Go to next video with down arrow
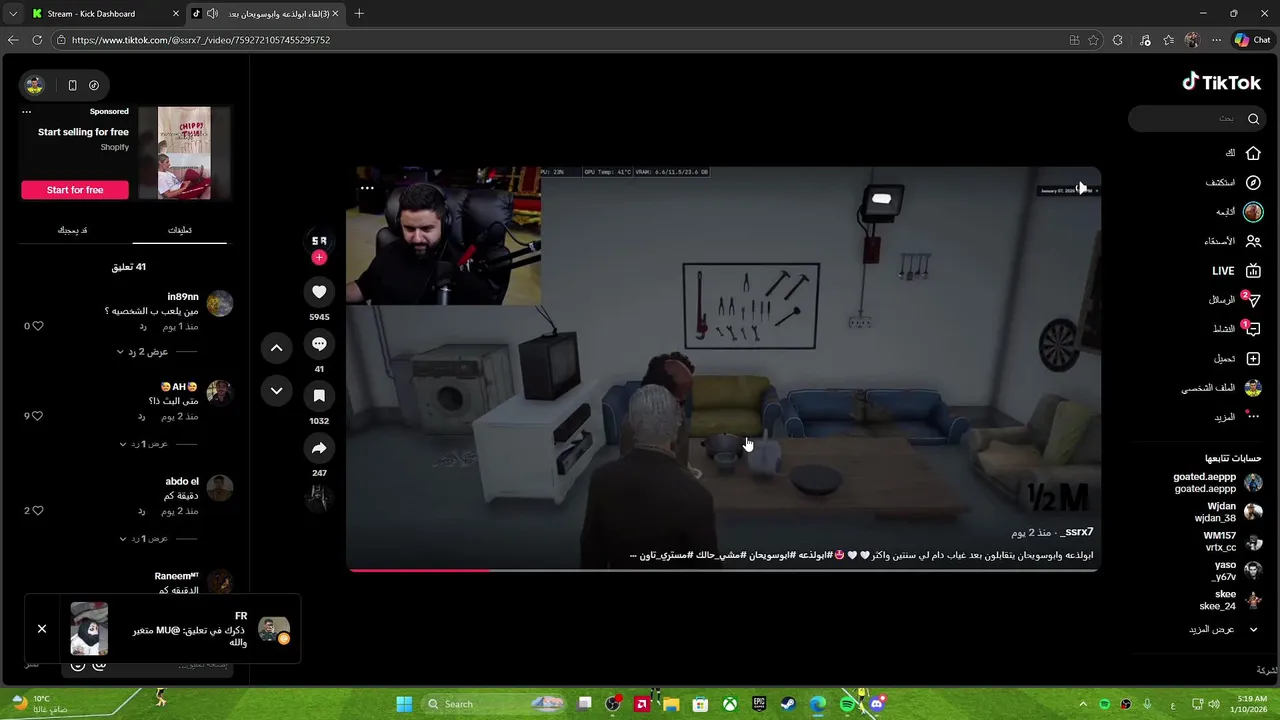 pyautogui.click(x=277, y=391)
